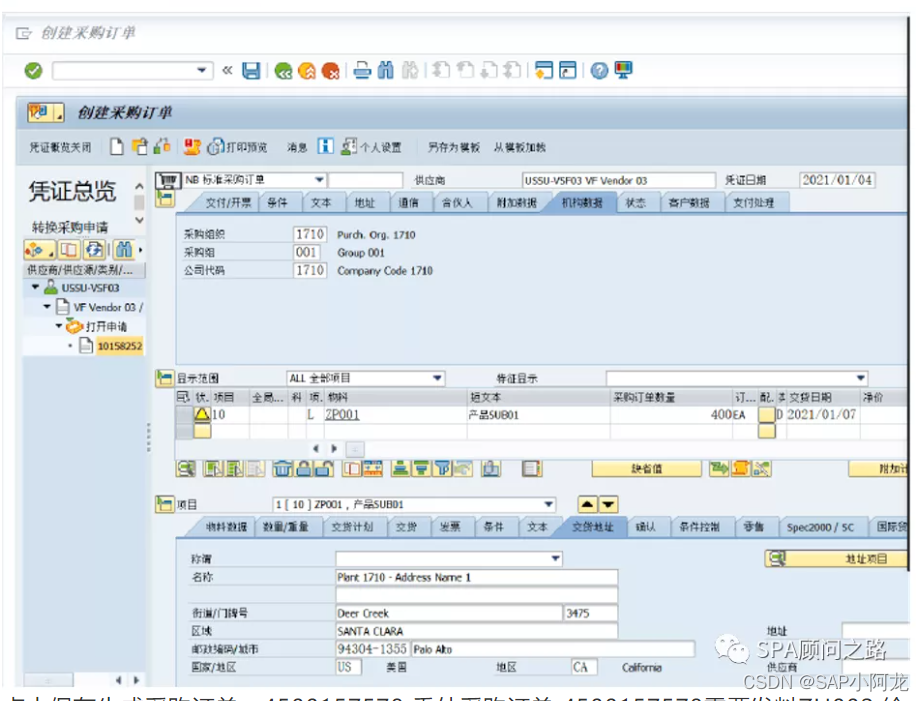Click the next item down arrow button

click(x=608, y=504)
